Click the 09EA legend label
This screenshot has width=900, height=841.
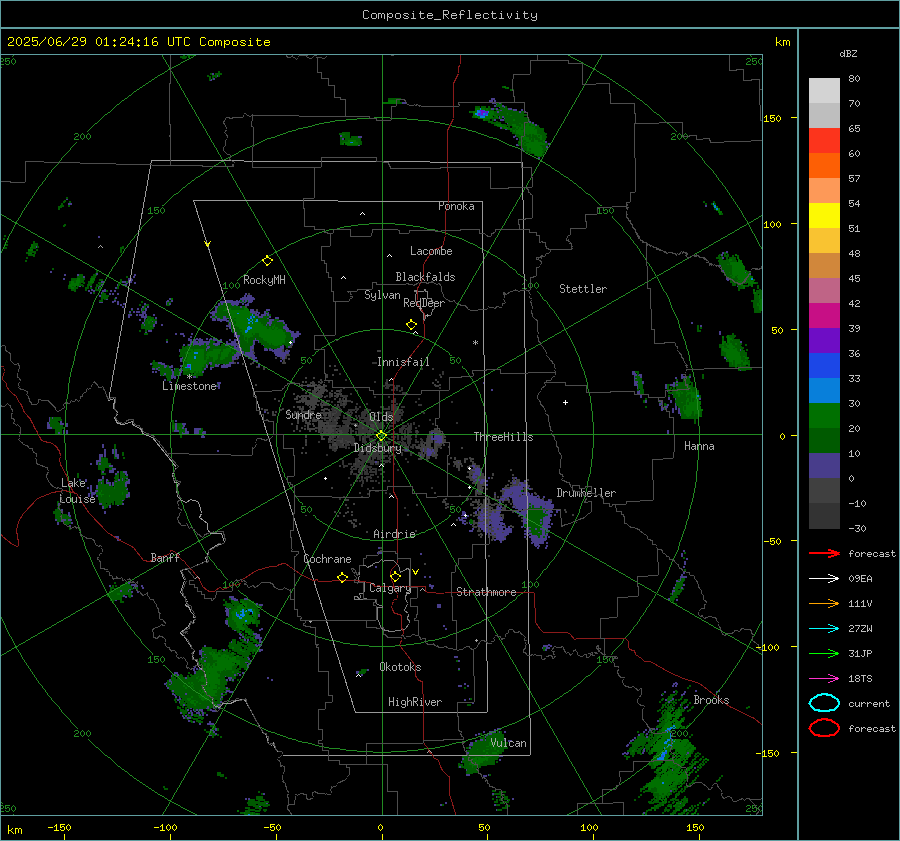click(x=860, y=579)
